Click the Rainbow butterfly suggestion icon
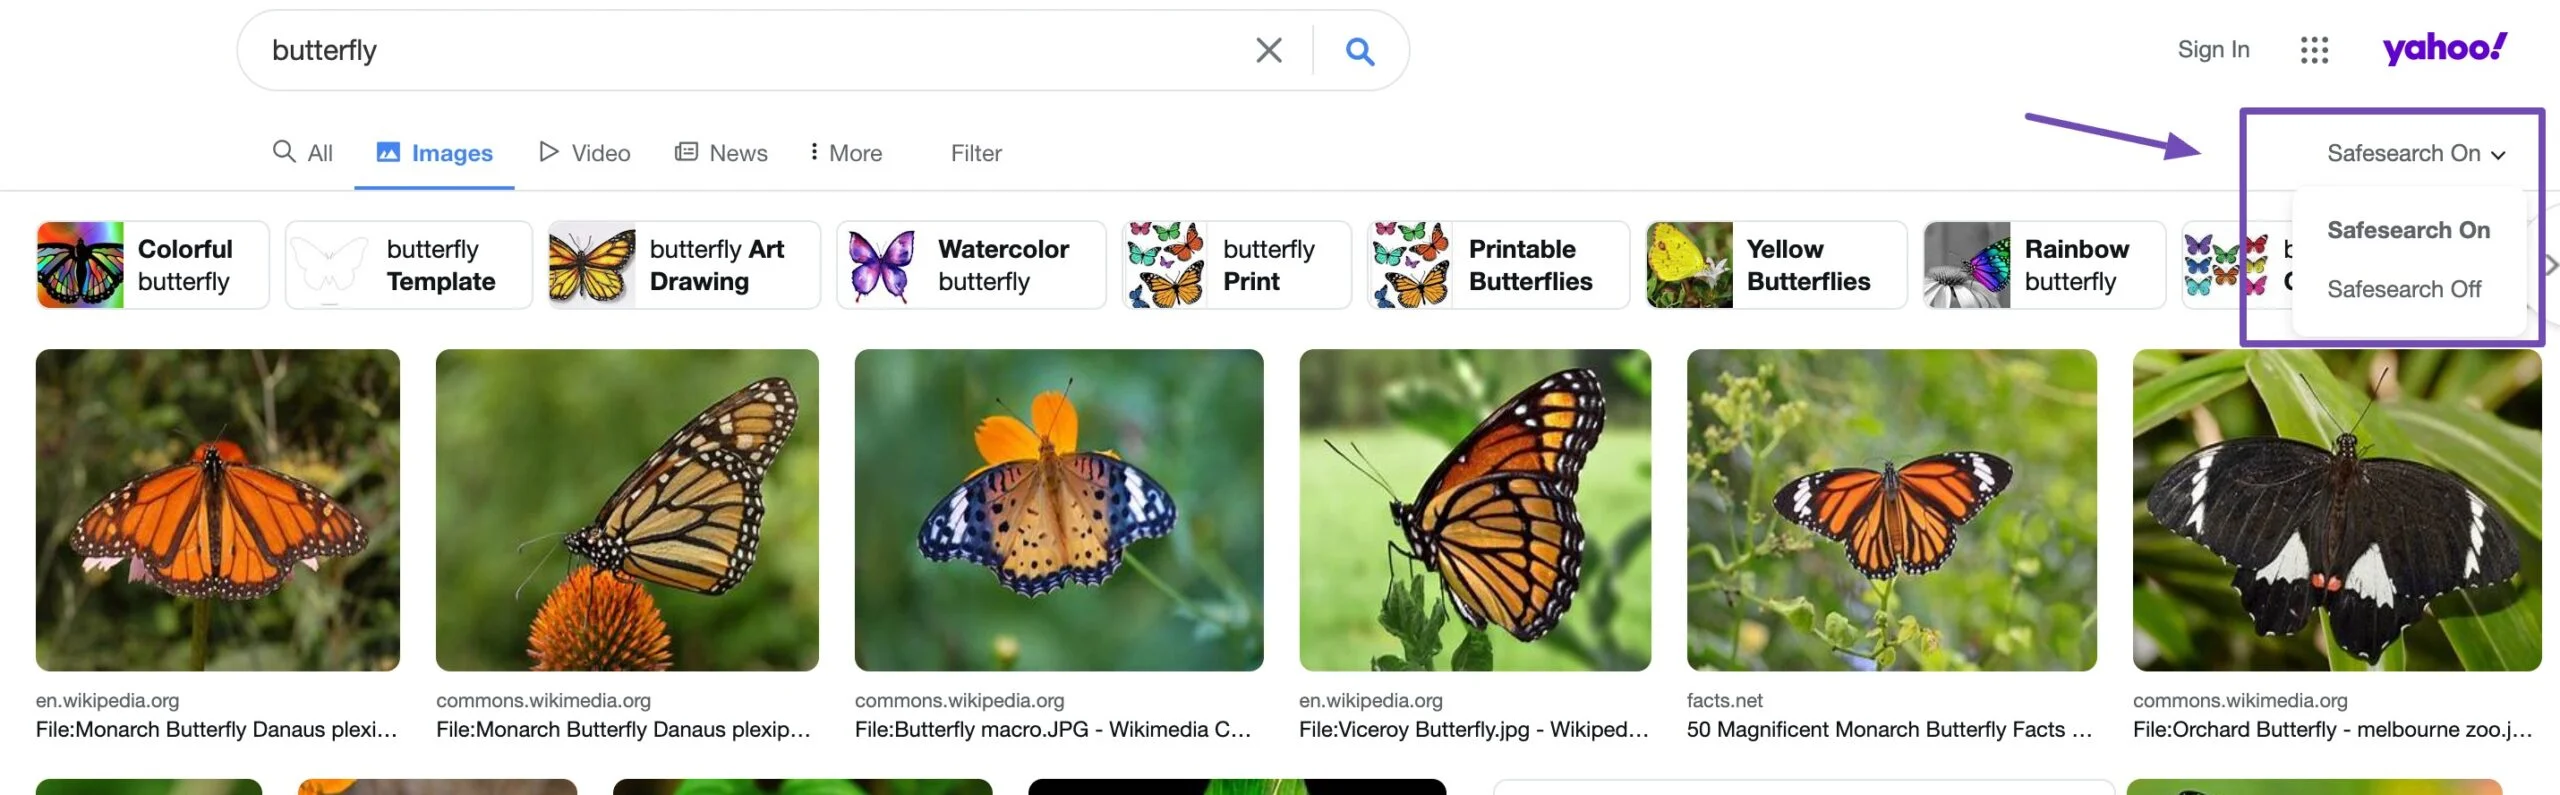The image size is (2560, 795). pos(1967,265)
